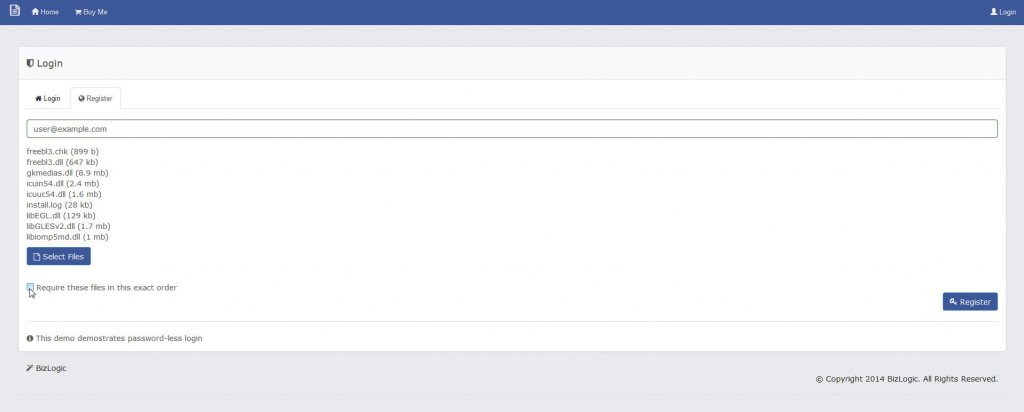The image size is (1024, 412).
Task: Click the shield icon beside Login heading
Action: coord(30,63)
